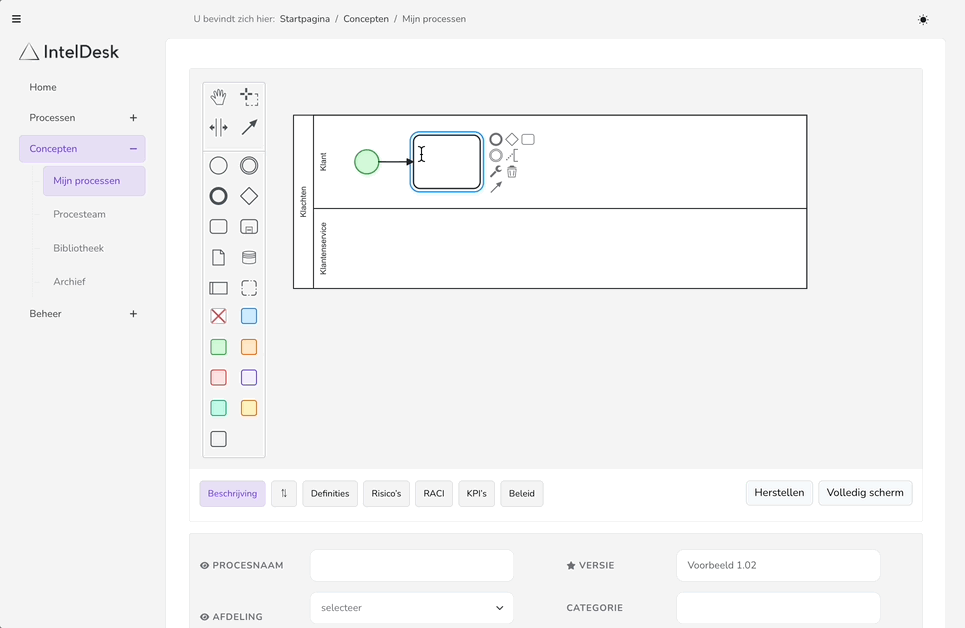Select the space tool

(x=218, y=127)
